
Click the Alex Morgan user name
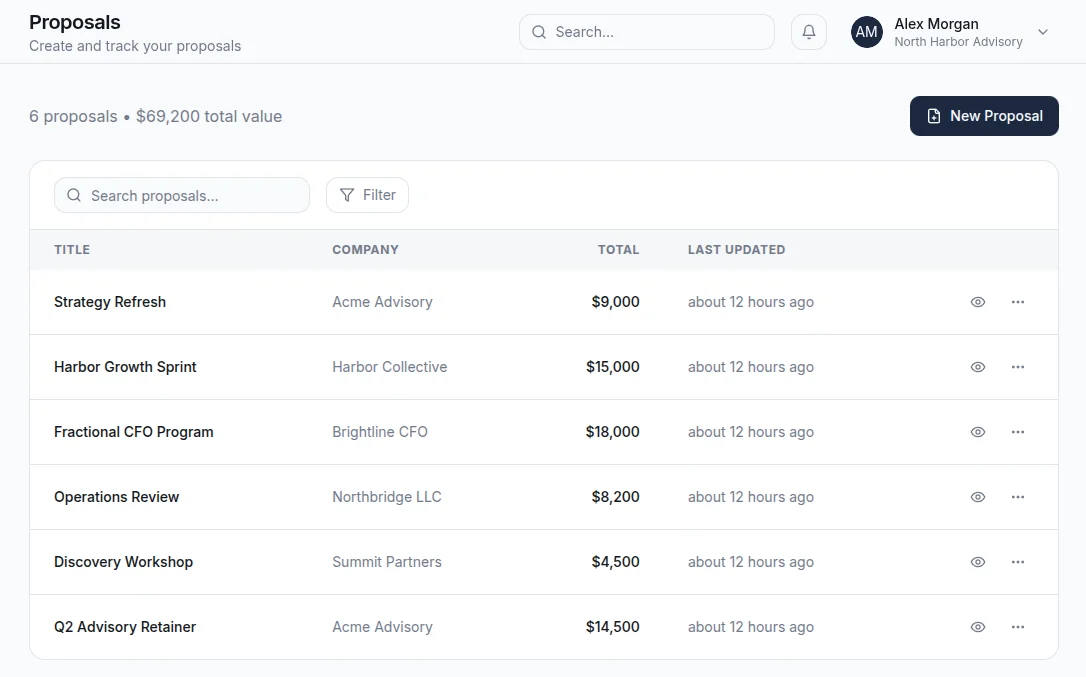[x=936, y=24]
